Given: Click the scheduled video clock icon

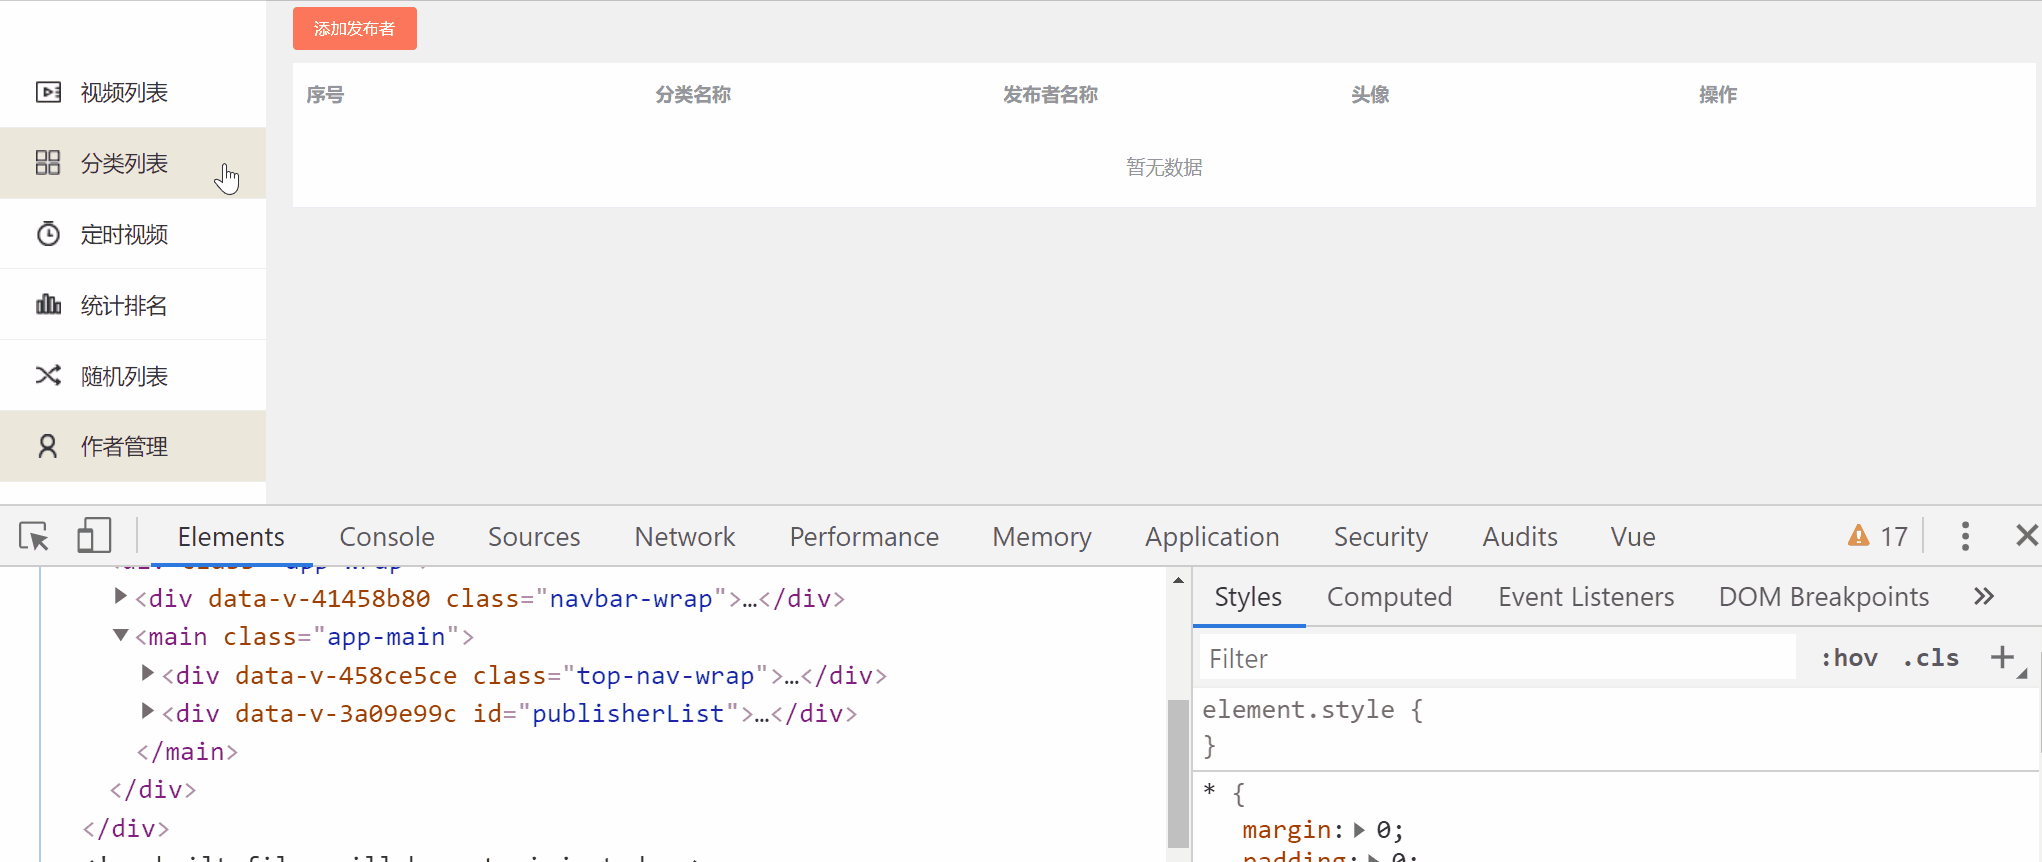Looking at the screenshot, I should (48, 234).
